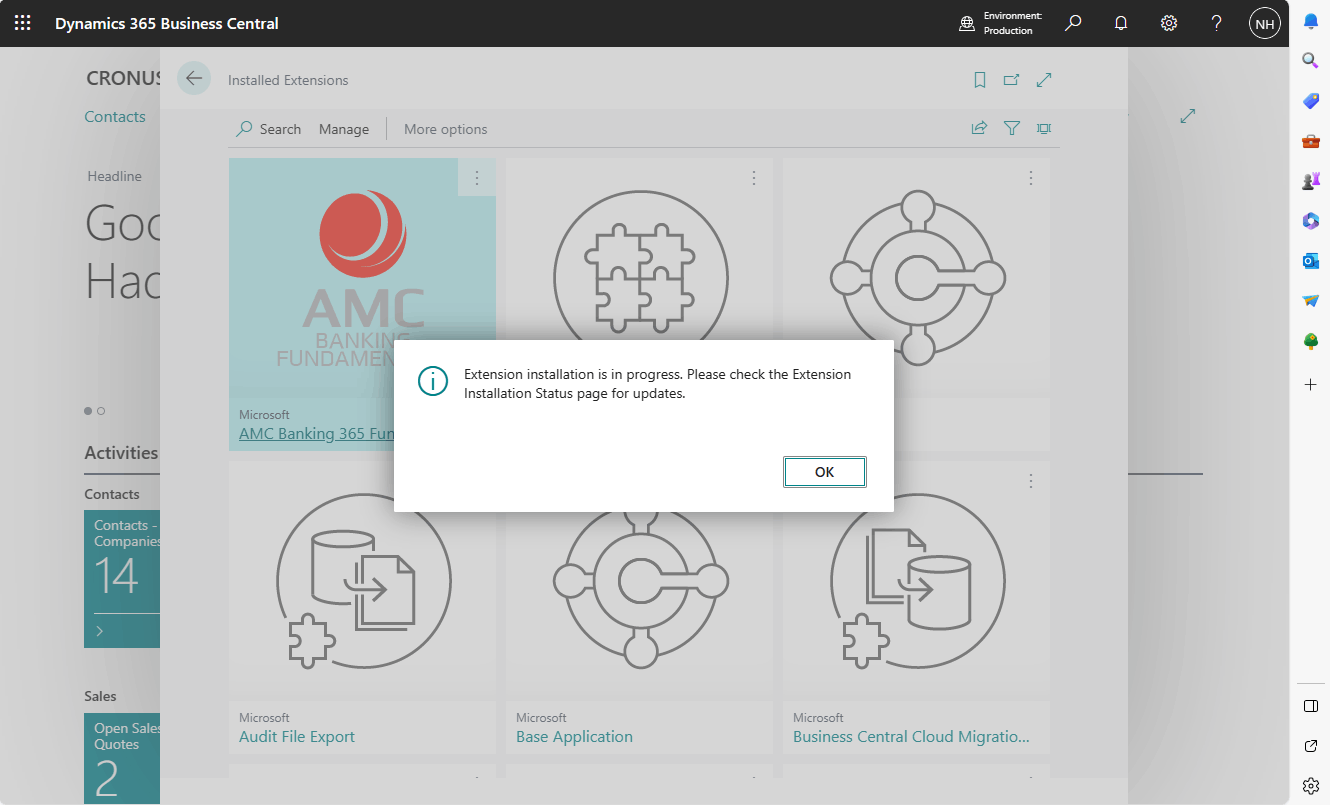Select the second headline dot
The width and height of the screenshot is (1330, 805).
pyautogui.click(x=101, y=411)
